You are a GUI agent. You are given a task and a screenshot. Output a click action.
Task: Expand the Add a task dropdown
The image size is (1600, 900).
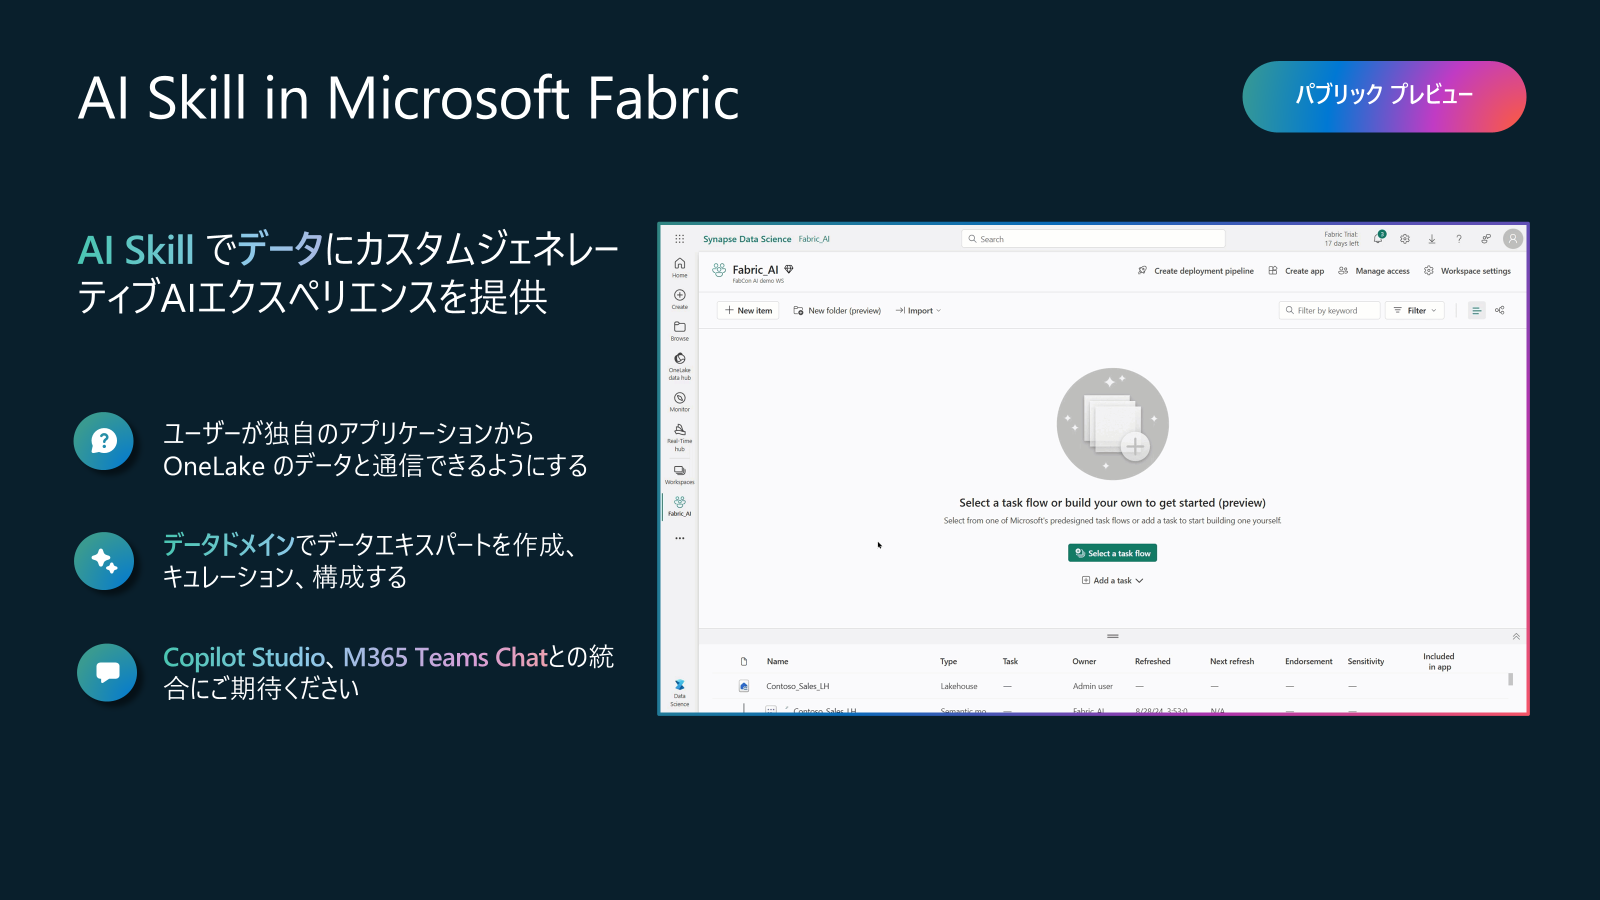tap(1112, 580)
